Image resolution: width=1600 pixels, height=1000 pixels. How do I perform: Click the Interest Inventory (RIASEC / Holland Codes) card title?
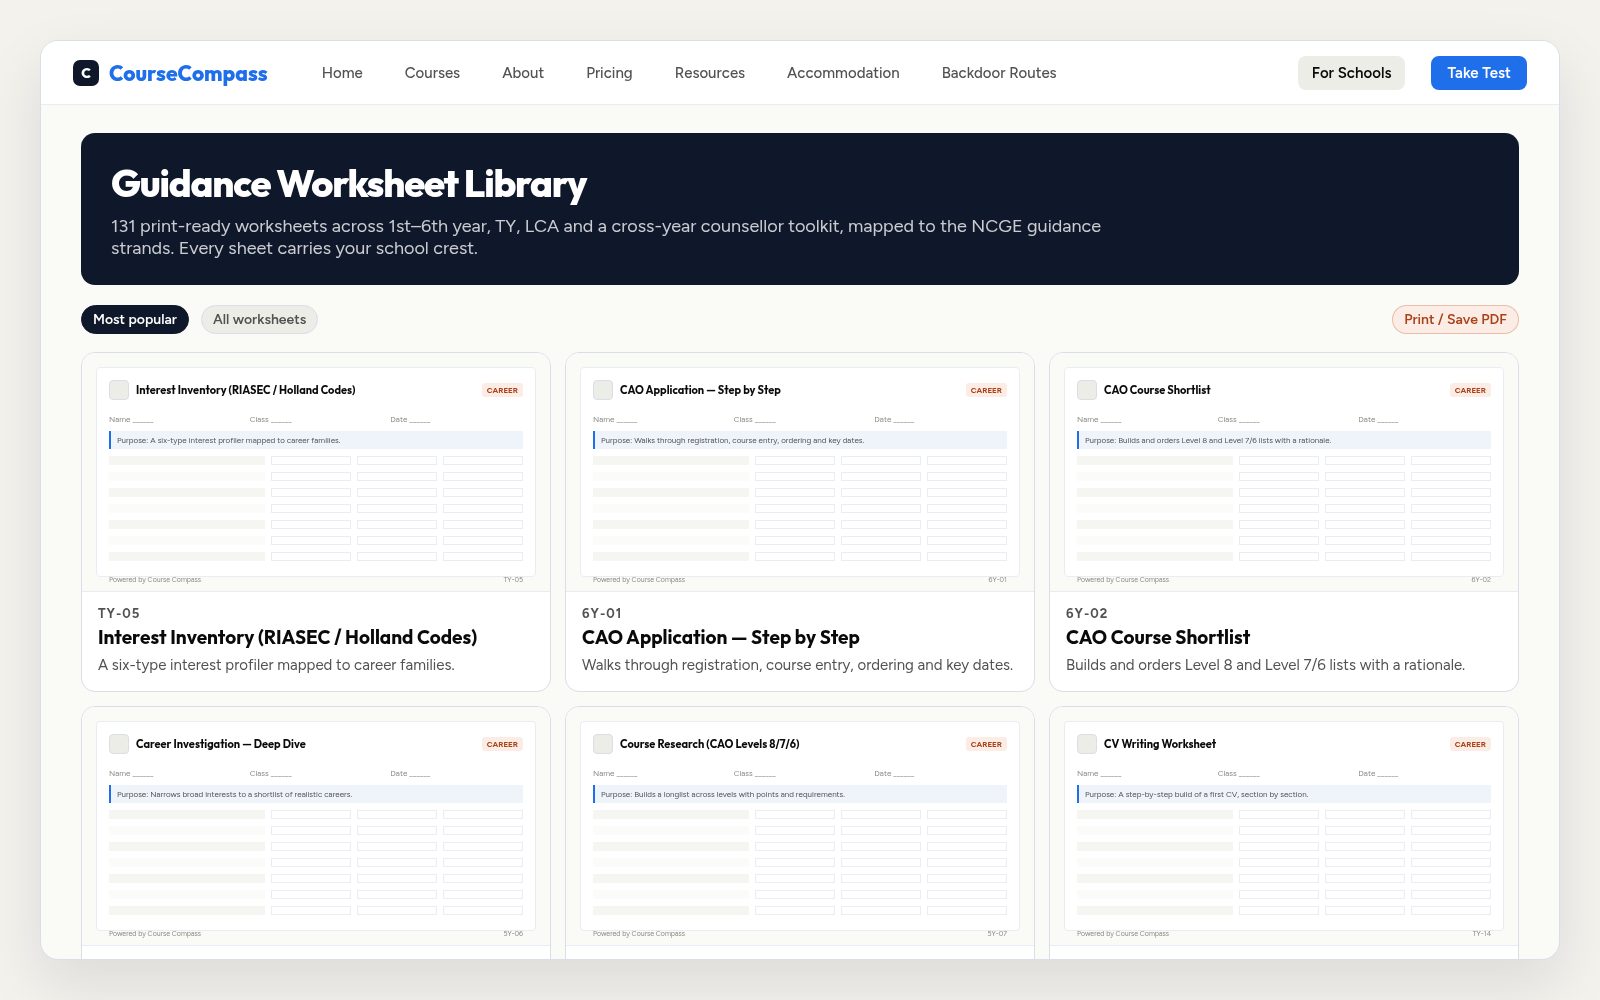coord(287,637)
